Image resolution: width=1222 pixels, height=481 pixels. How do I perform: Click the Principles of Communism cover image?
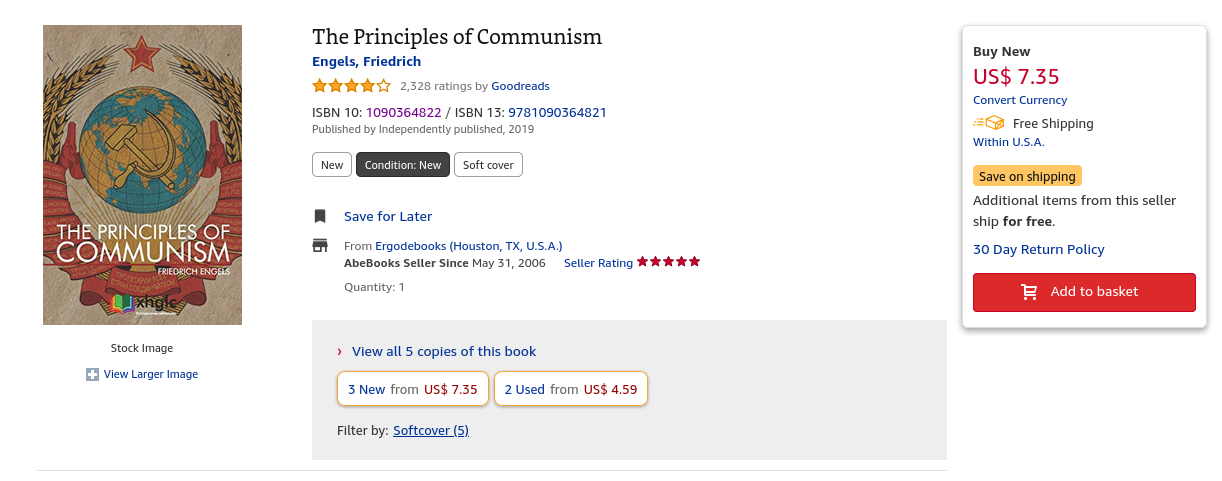coord(142,175)
